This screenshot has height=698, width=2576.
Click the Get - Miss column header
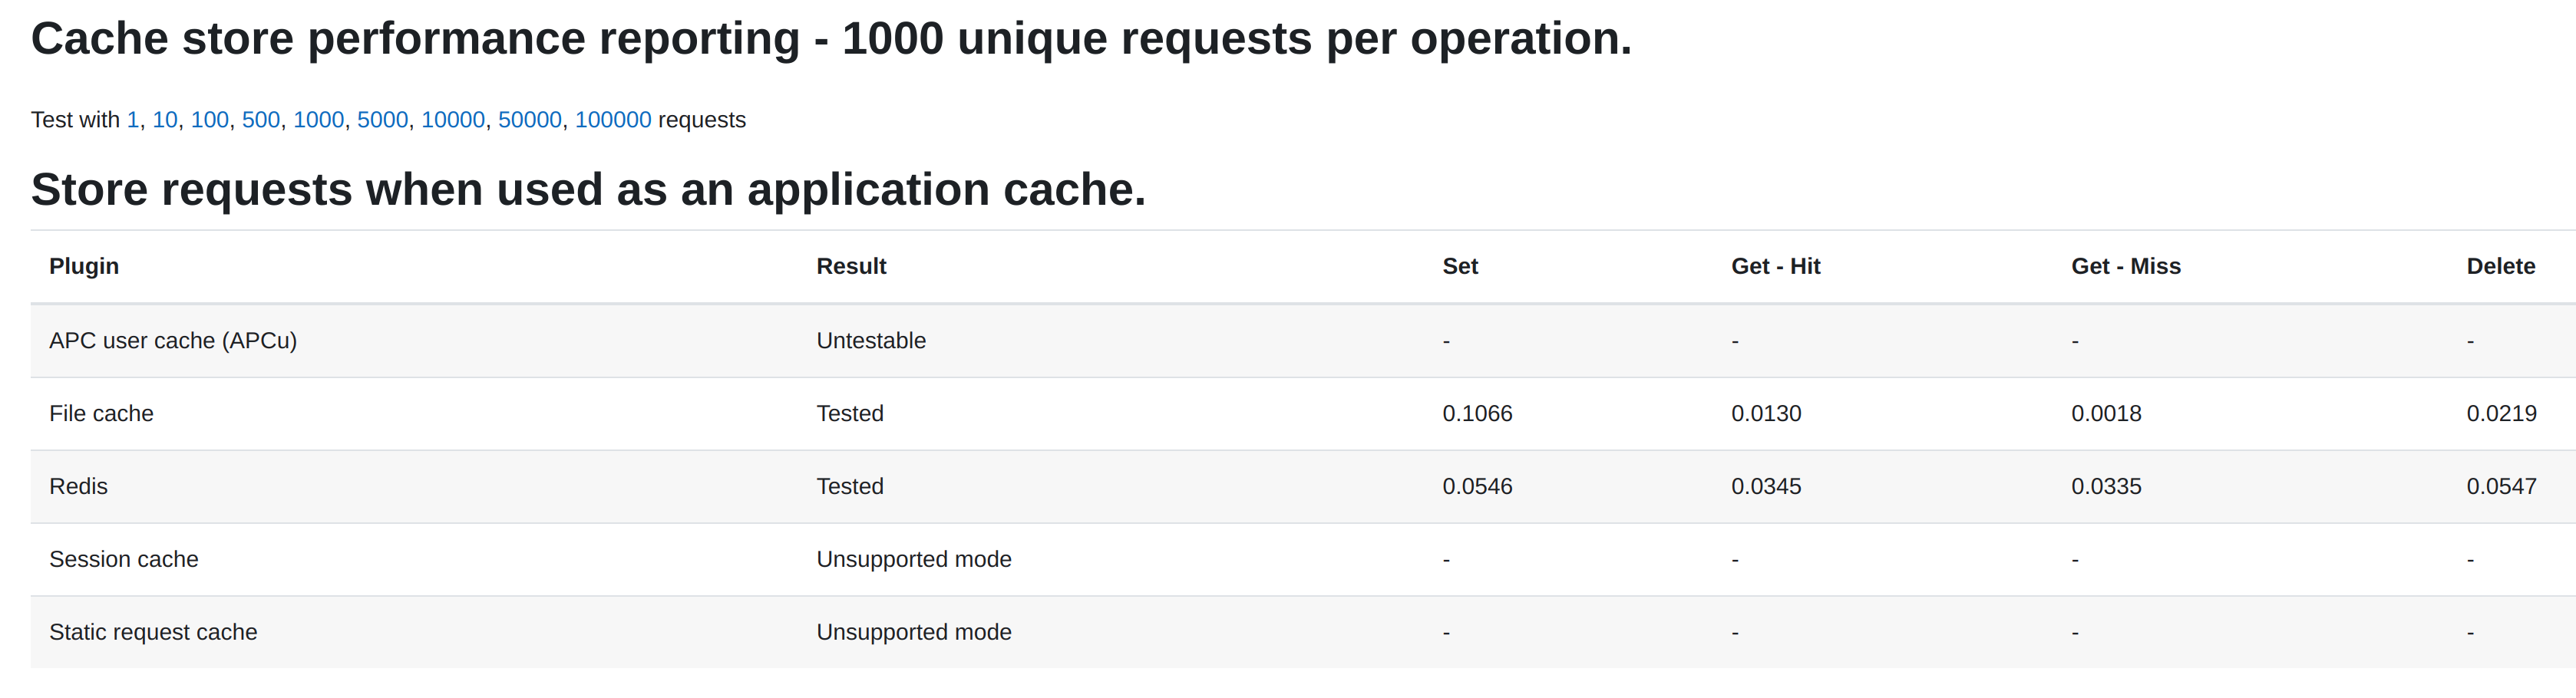[2126, 266]
